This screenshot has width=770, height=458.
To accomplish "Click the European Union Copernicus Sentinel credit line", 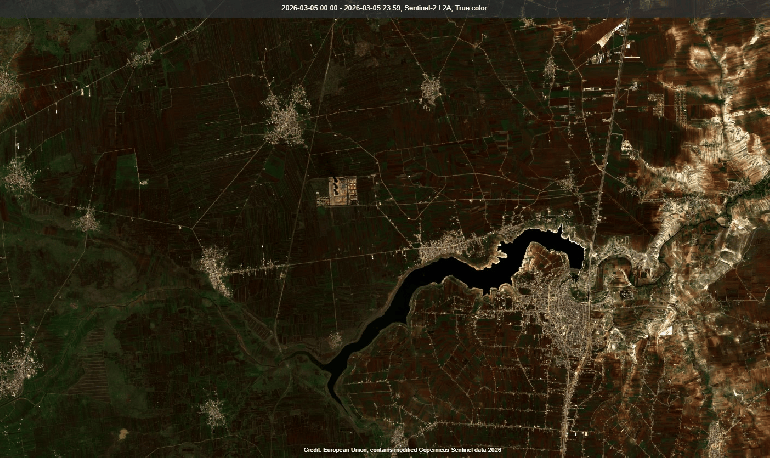I will pyautogui.click(x=402, y=450).
